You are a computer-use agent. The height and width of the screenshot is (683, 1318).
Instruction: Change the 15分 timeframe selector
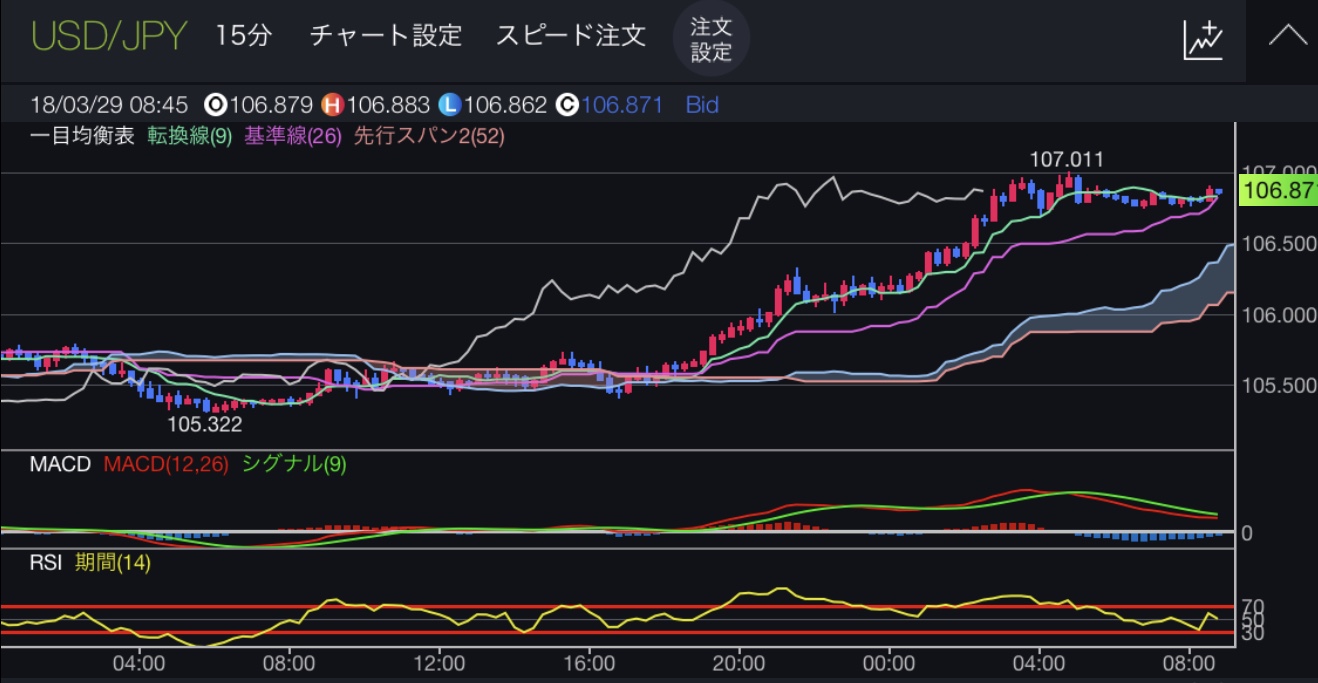tap(243, 36)
